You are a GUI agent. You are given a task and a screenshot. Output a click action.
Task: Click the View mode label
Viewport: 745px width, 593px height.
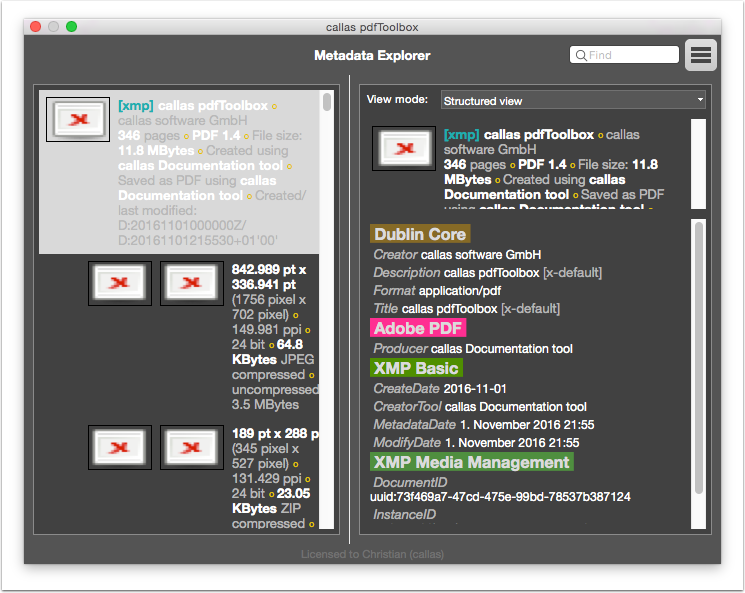tap(397, 99)
